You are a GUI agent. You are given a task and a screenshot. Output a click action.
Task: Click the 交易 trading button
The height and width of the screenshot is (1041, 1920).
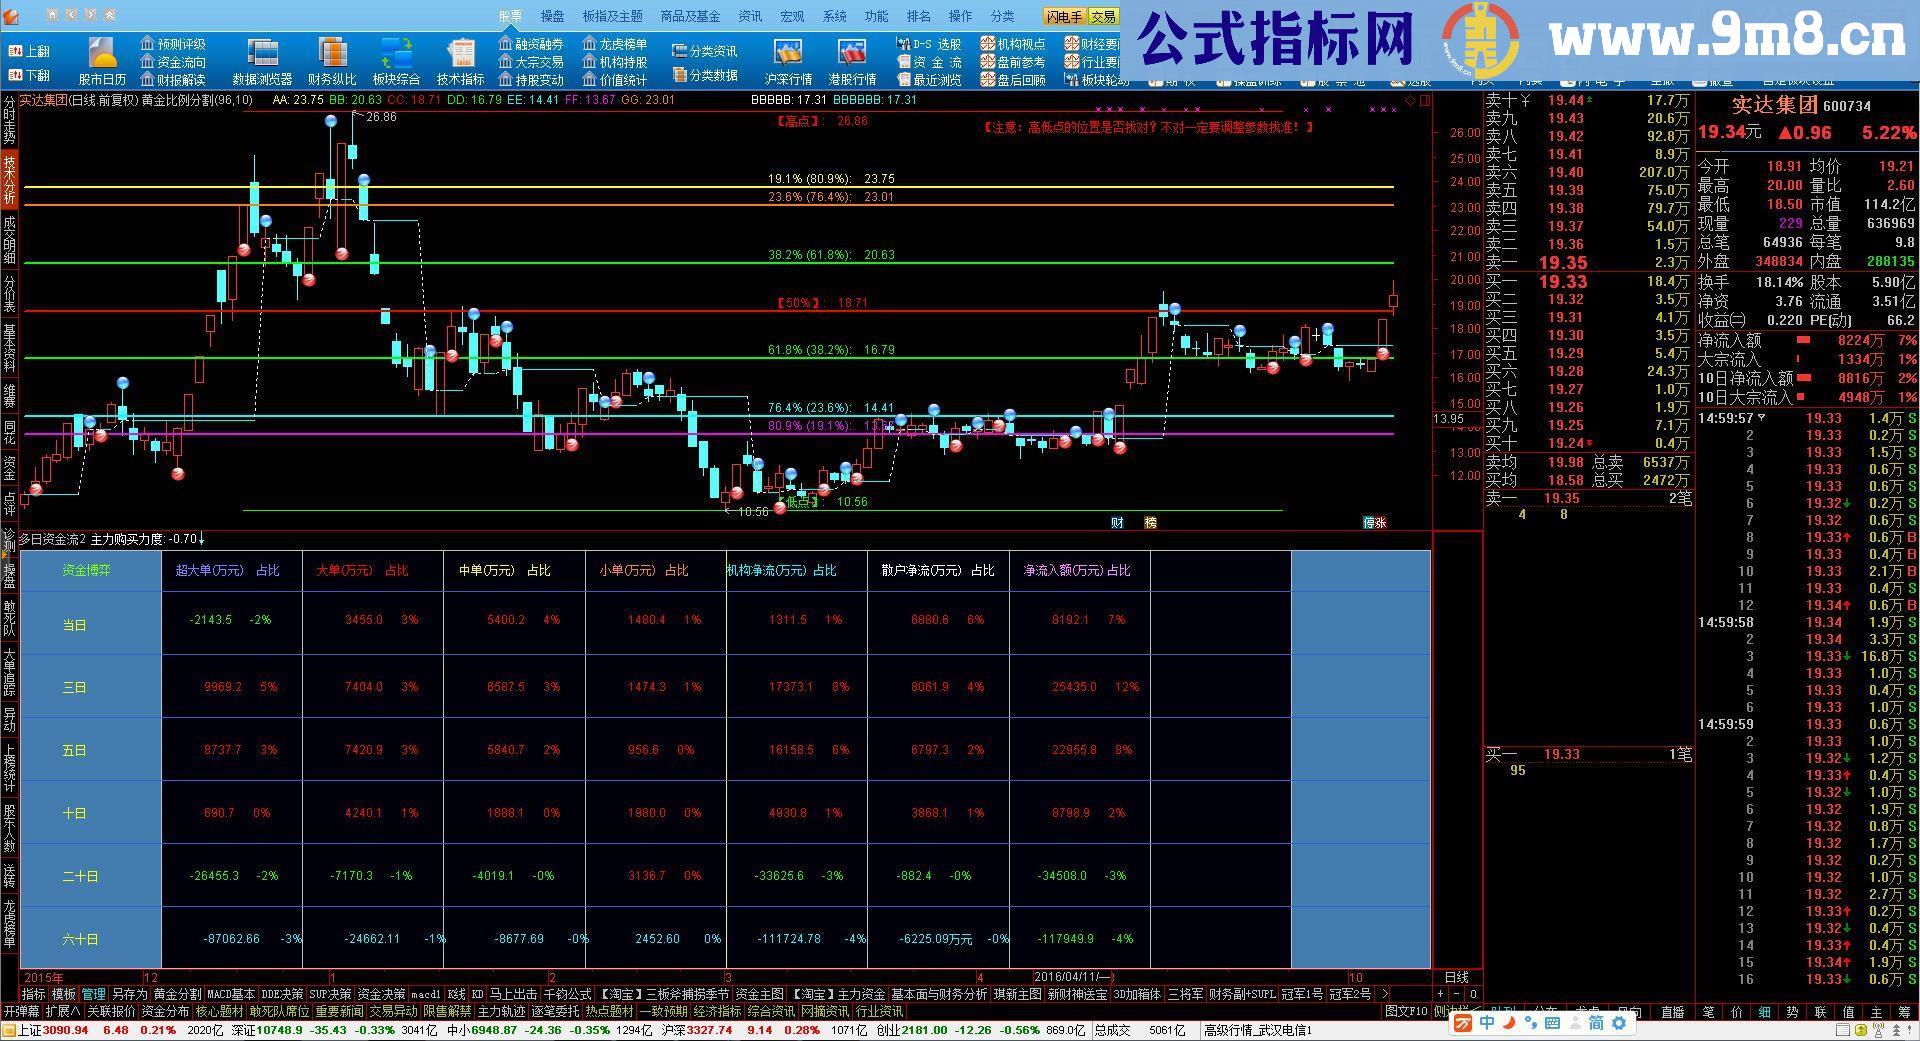point(1103,16)
